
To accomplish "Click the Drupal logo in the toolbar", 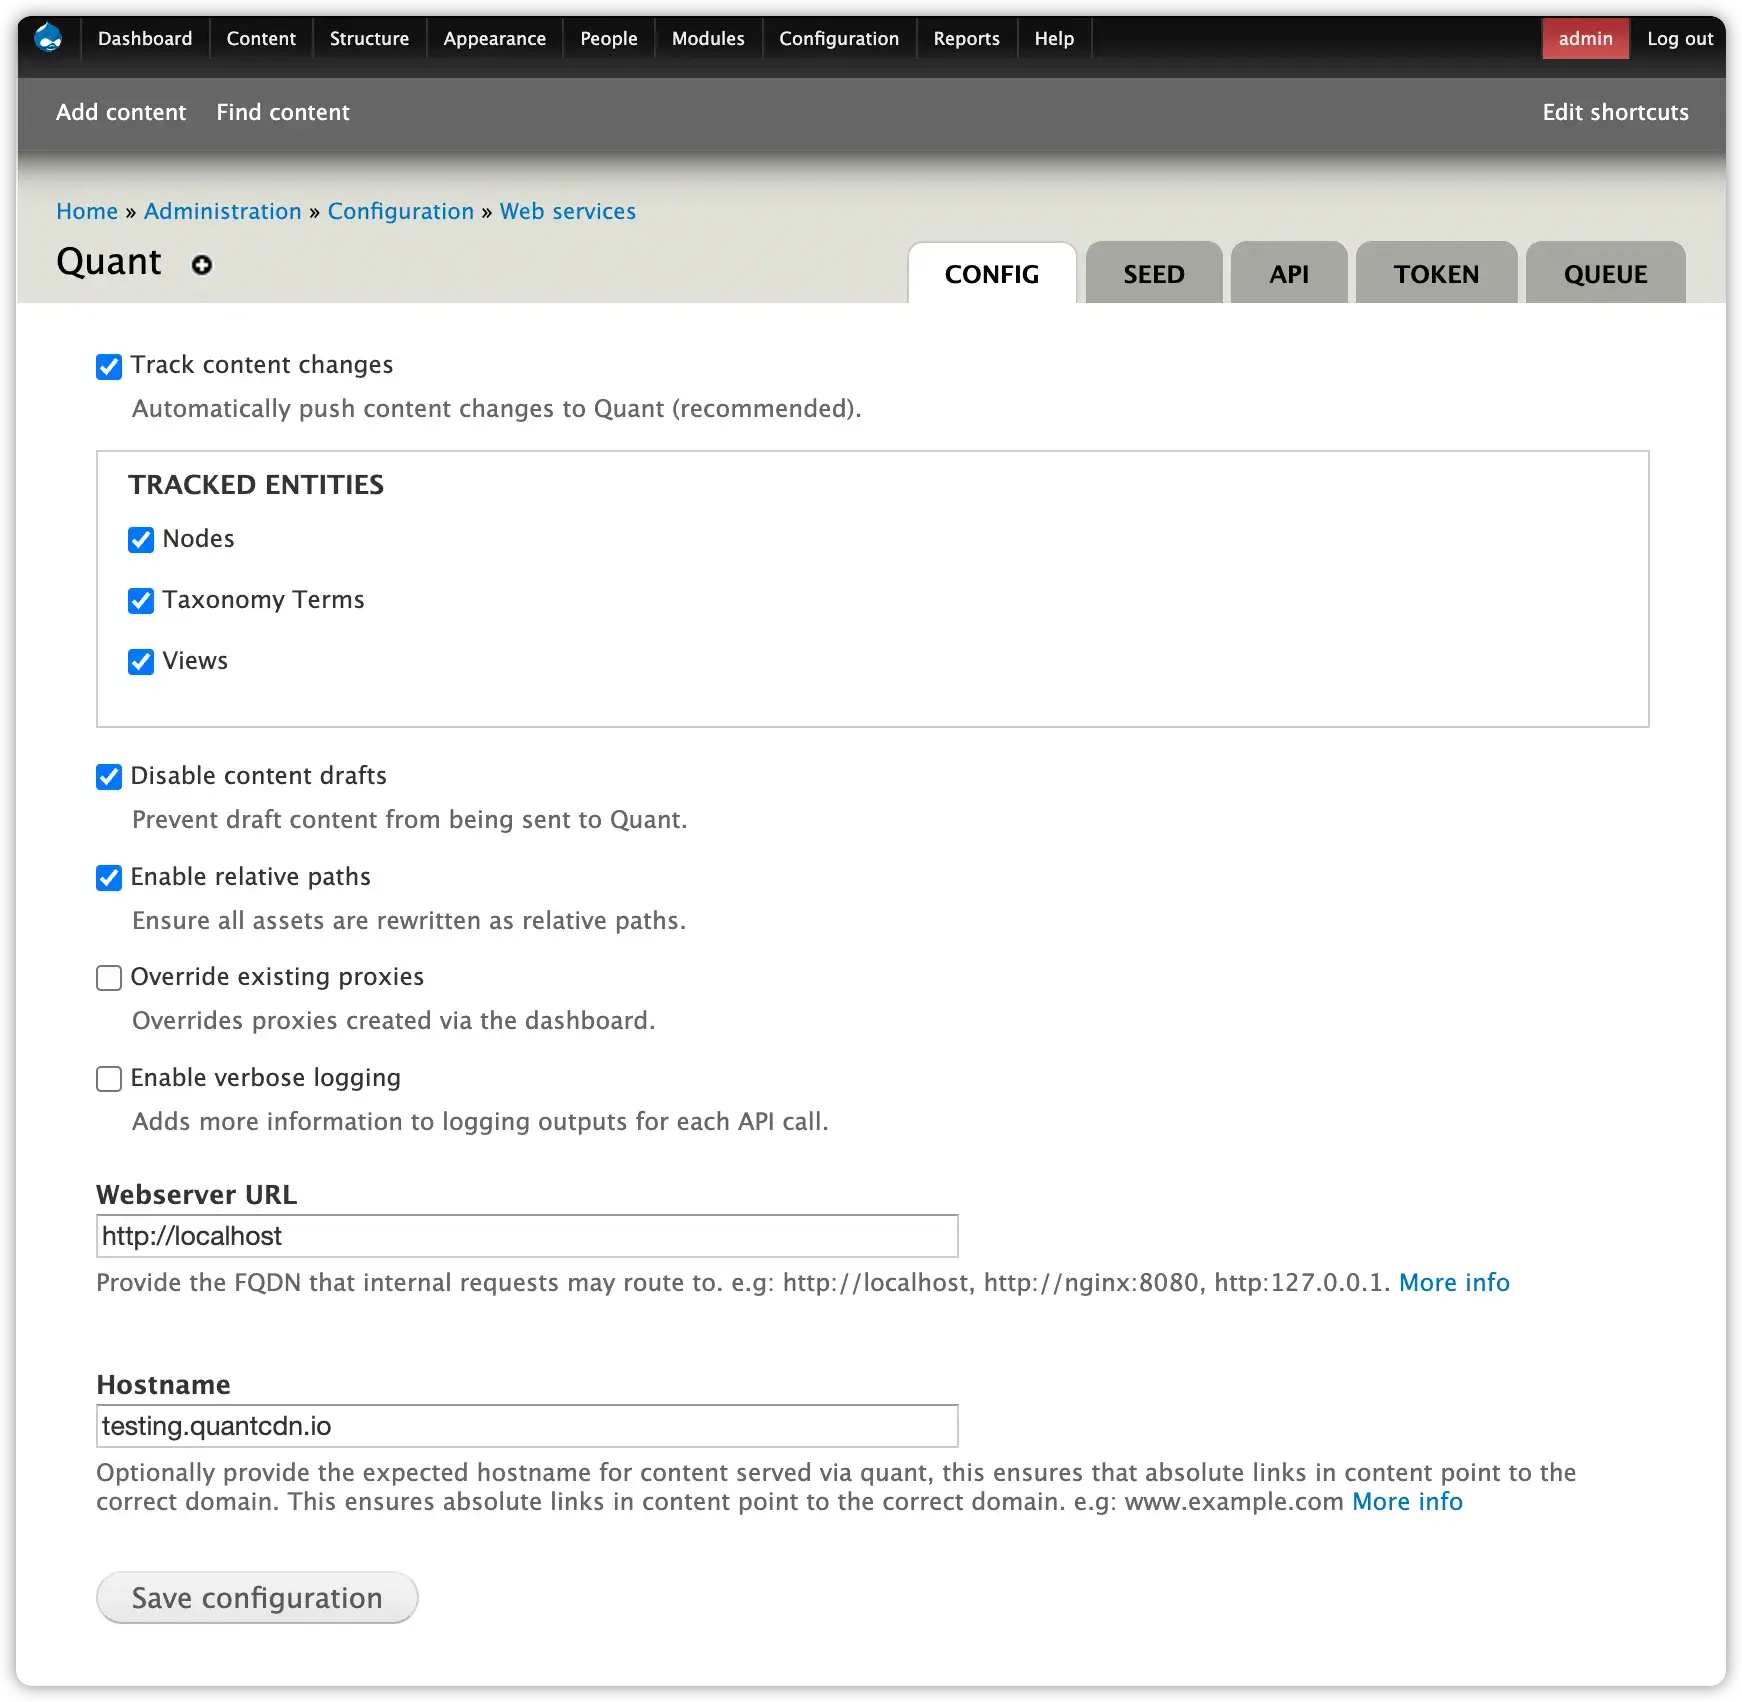I will coord(49,38).
